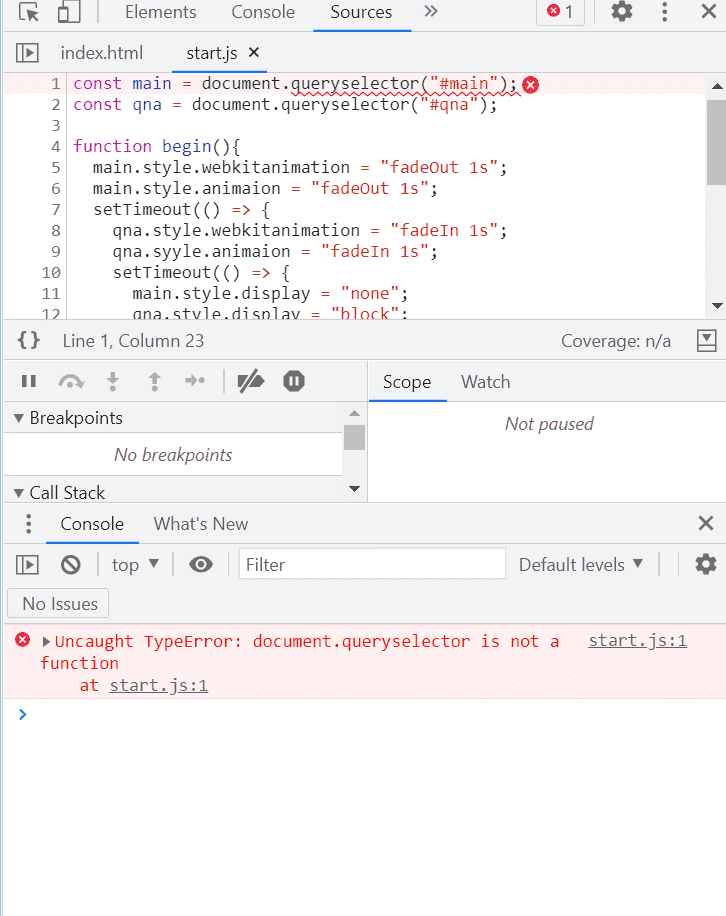This screenshot has height=916, width=726.
Task: Click the red error icon in console message
Action: [23, 640]
